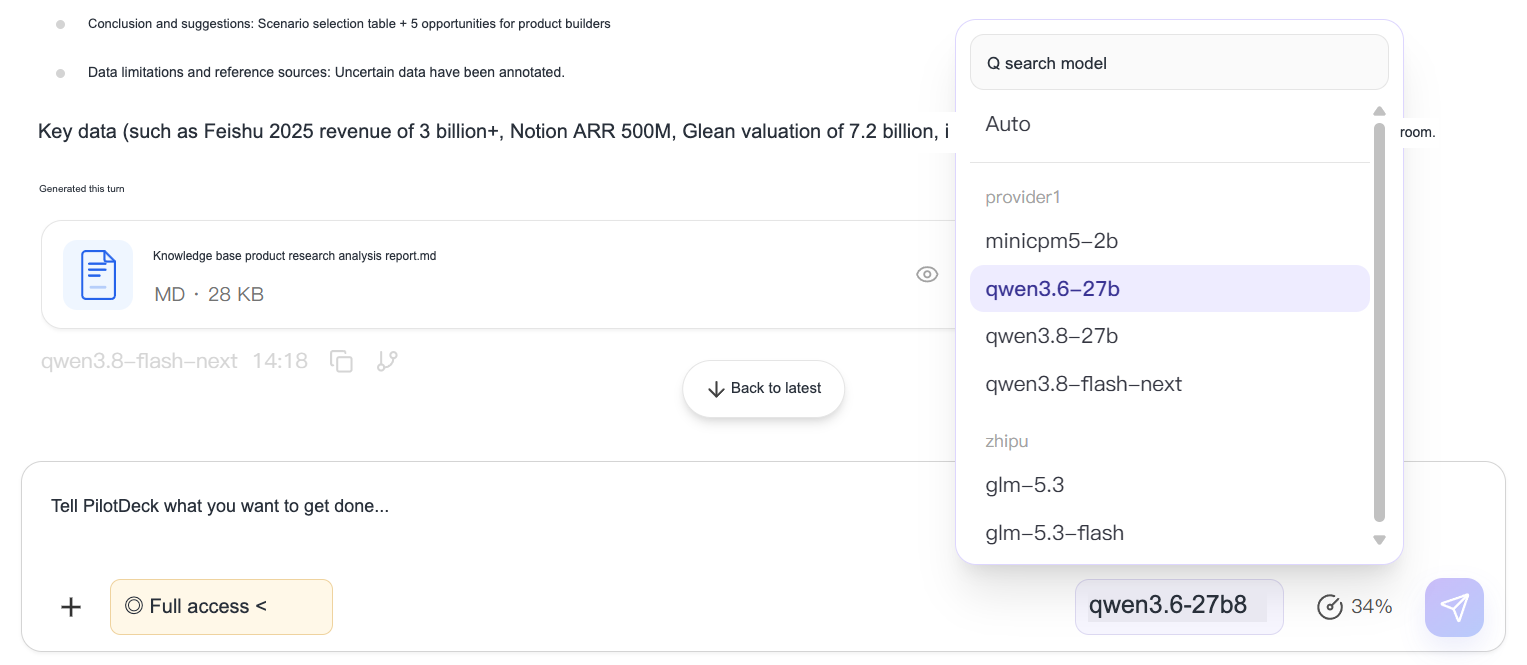Send the message with the paper plane button
Image resolution: width=1527 pixels, height=665 pixels.
1454,607
